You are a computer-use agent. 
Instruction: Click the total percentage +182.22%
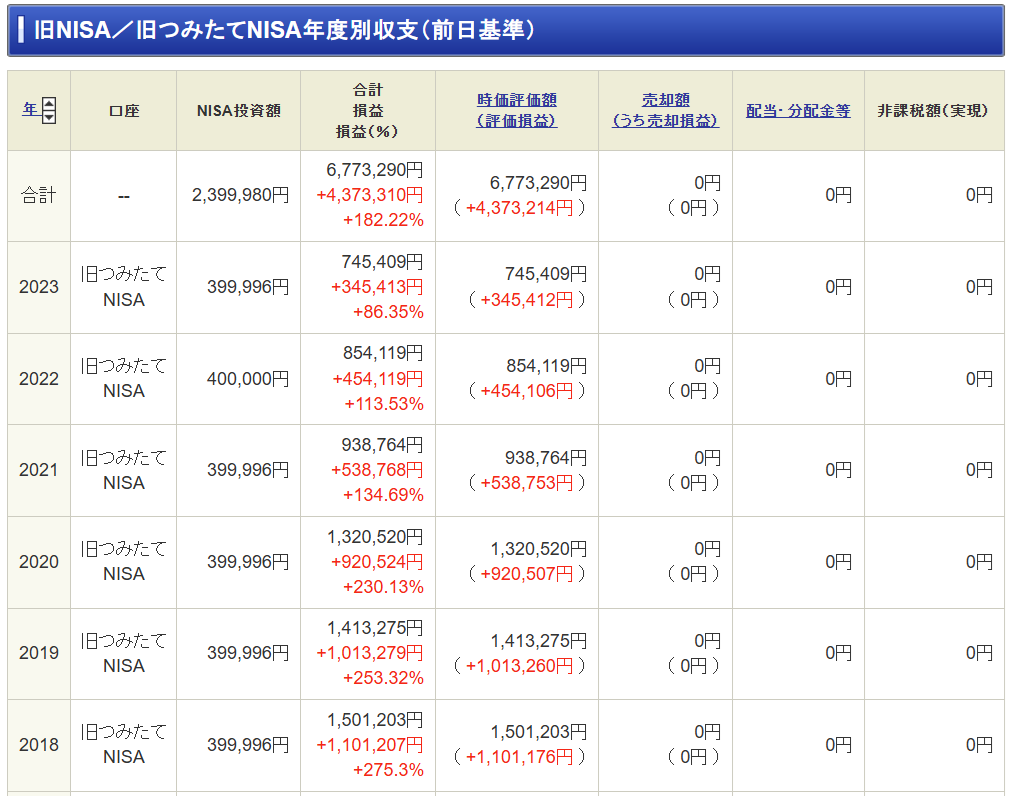coord(383,220)
